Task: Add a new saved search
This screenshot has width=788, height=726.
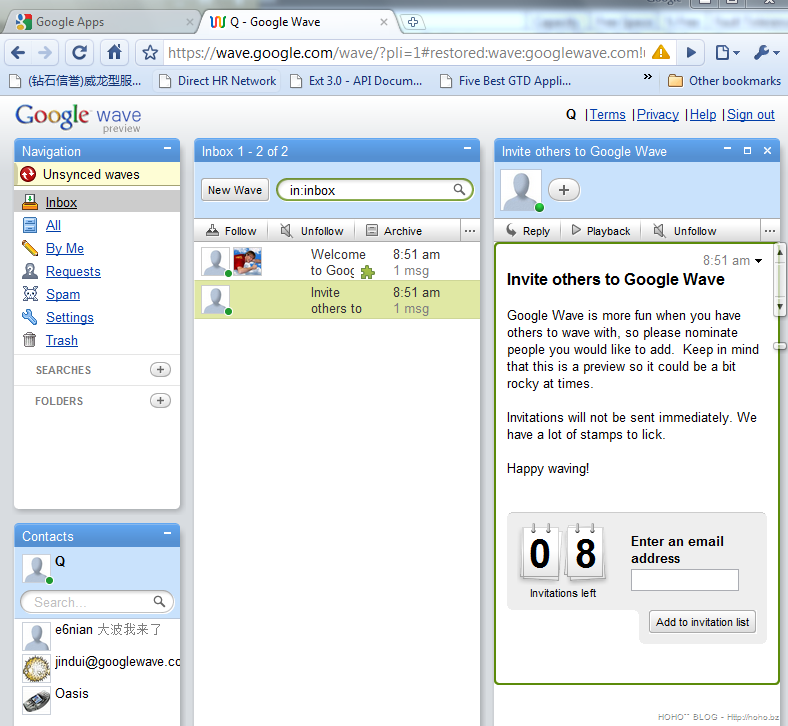Action: coord(160,370)
